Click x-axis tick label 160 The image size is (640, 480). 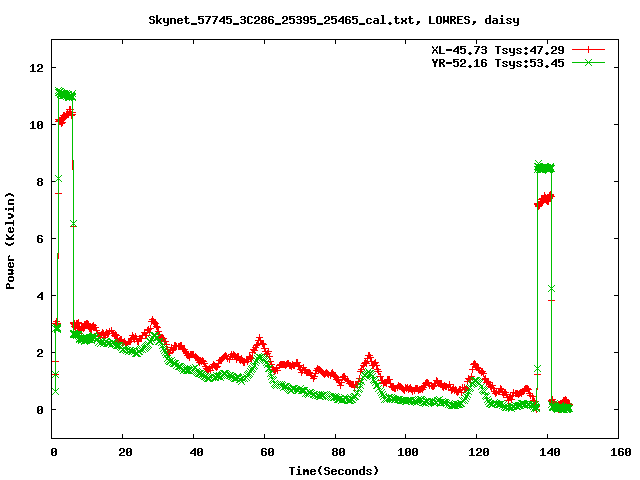(x=621, y=452)
